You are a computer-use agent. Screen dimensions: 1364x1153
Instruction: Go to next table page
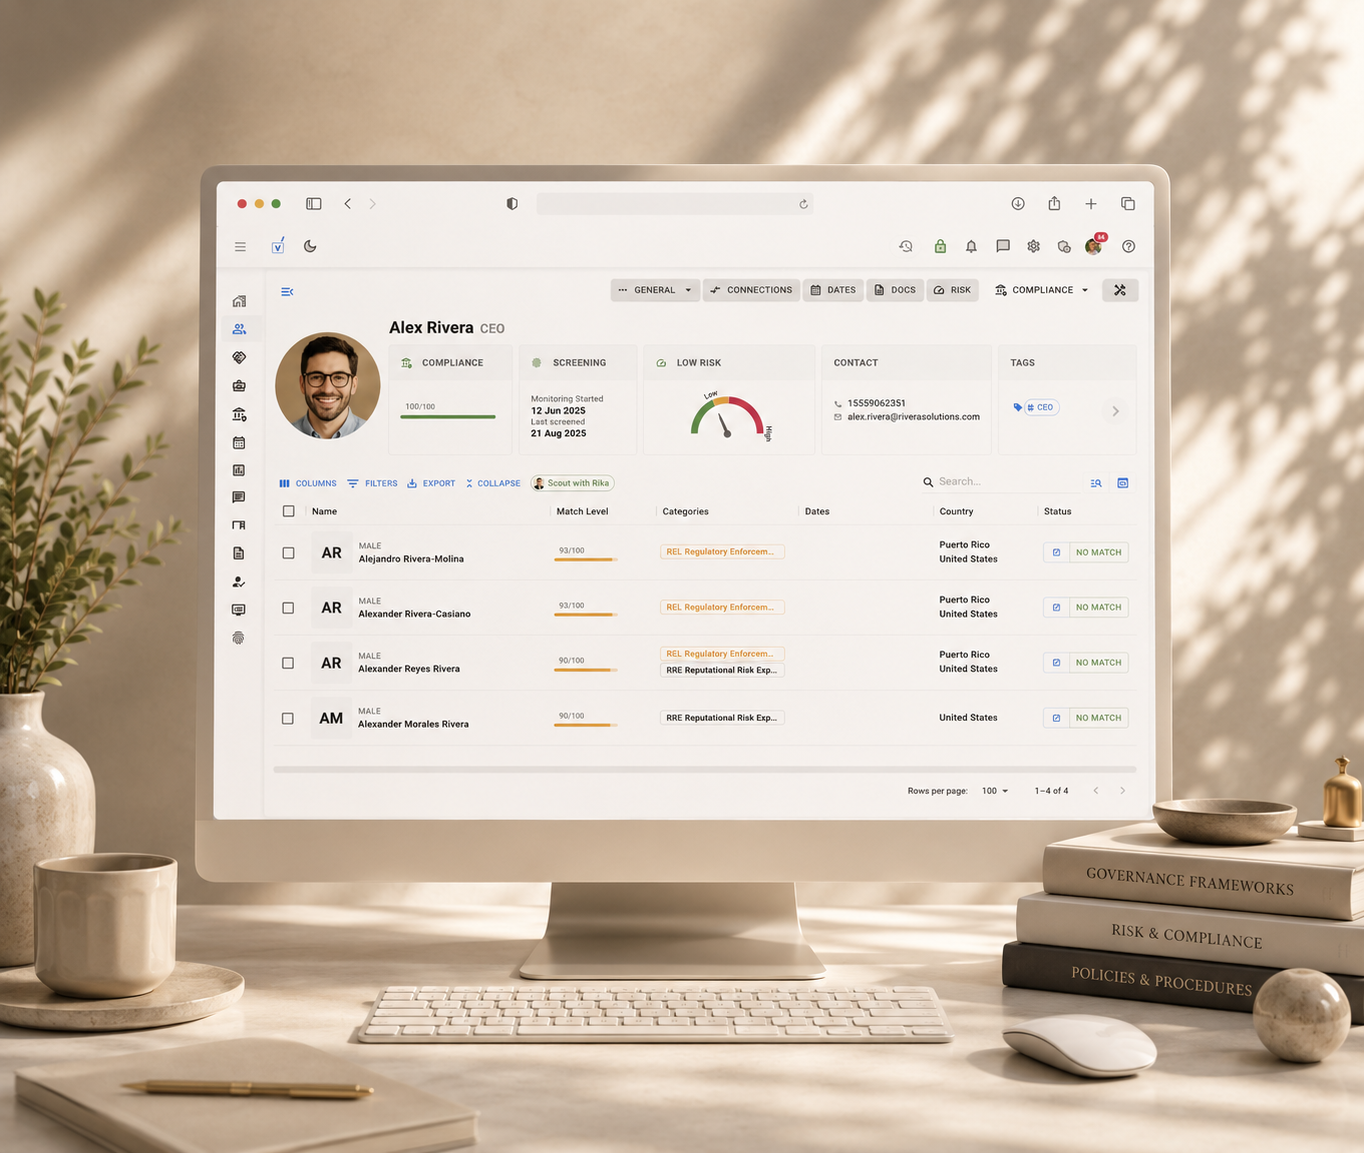[1123, 791]
